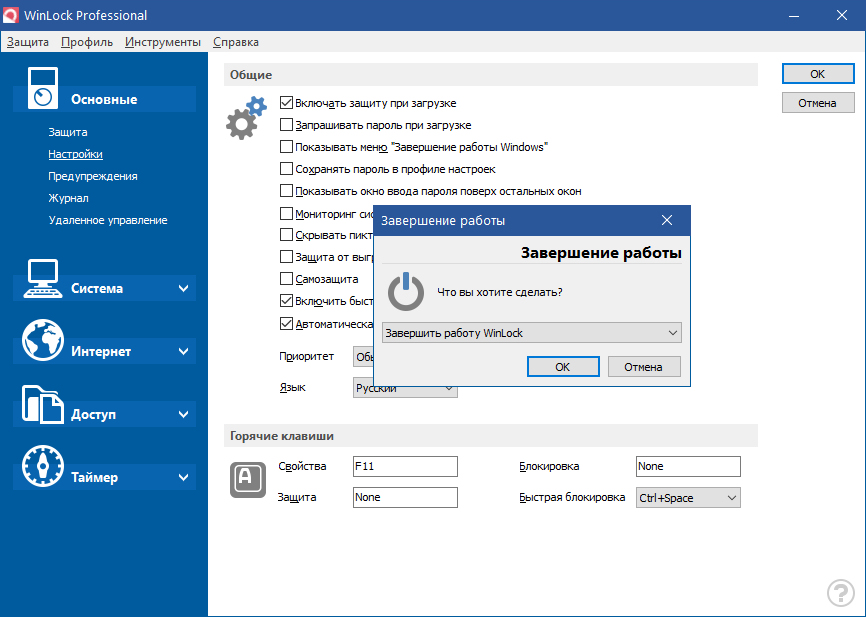This screenshot has width=866, height=617.
Task: Expand the Система sidebar section
Action: [183, 289]
